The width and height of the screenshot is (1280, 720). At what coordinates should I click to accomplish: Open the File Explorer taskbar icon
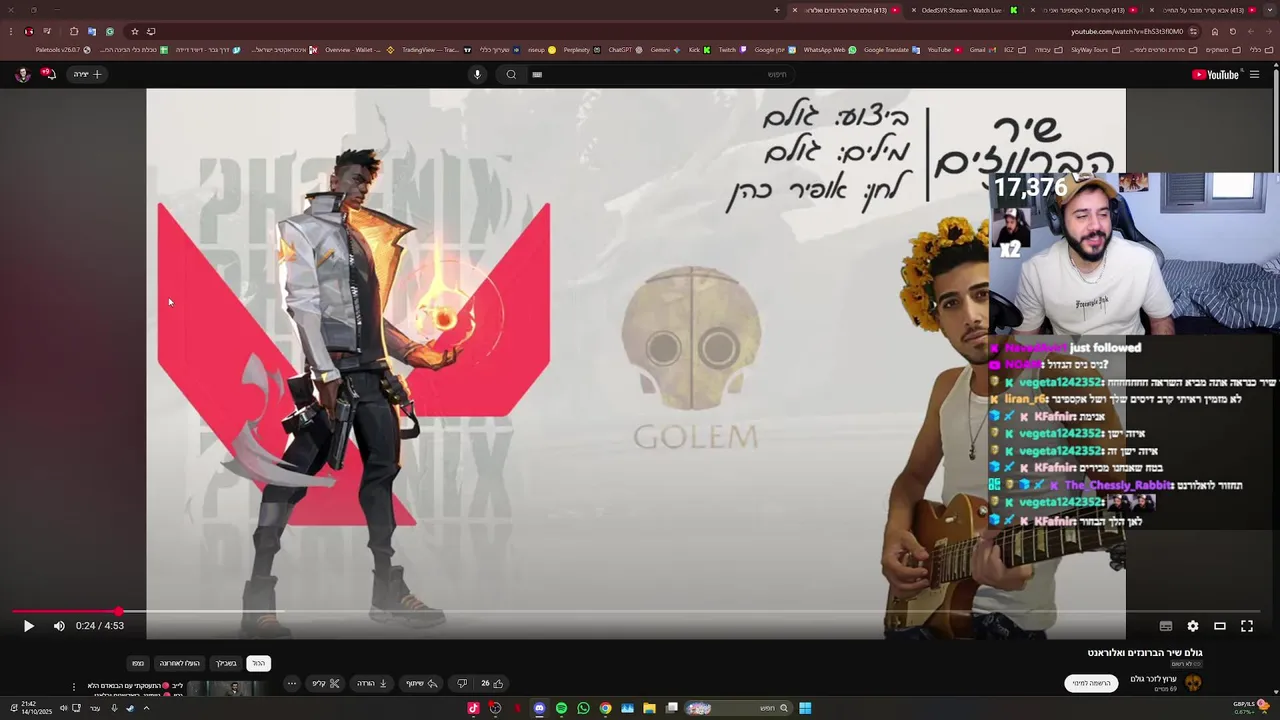pyautogui.click(x=649, y=708)
